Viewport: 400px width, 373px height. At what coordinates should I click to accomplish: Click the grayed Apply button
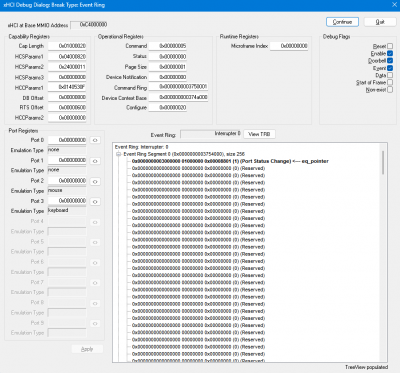click(87, 349)
